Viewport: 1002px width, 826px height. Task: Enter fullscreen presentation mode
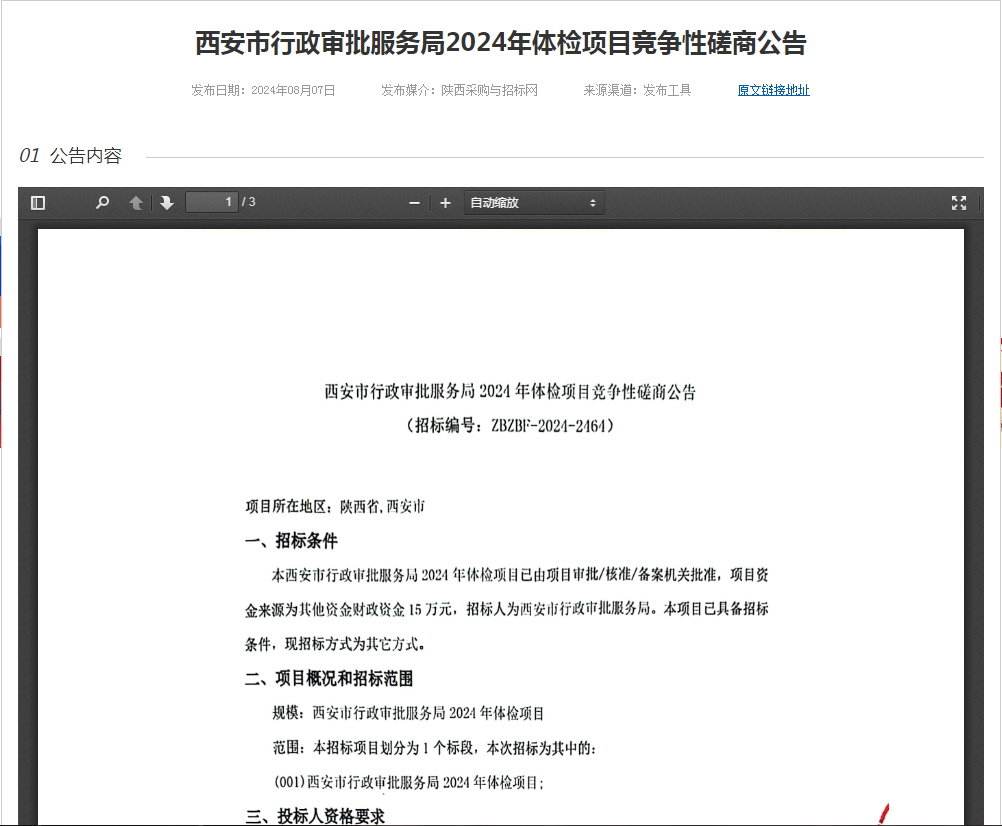click(x=959, y=203)
